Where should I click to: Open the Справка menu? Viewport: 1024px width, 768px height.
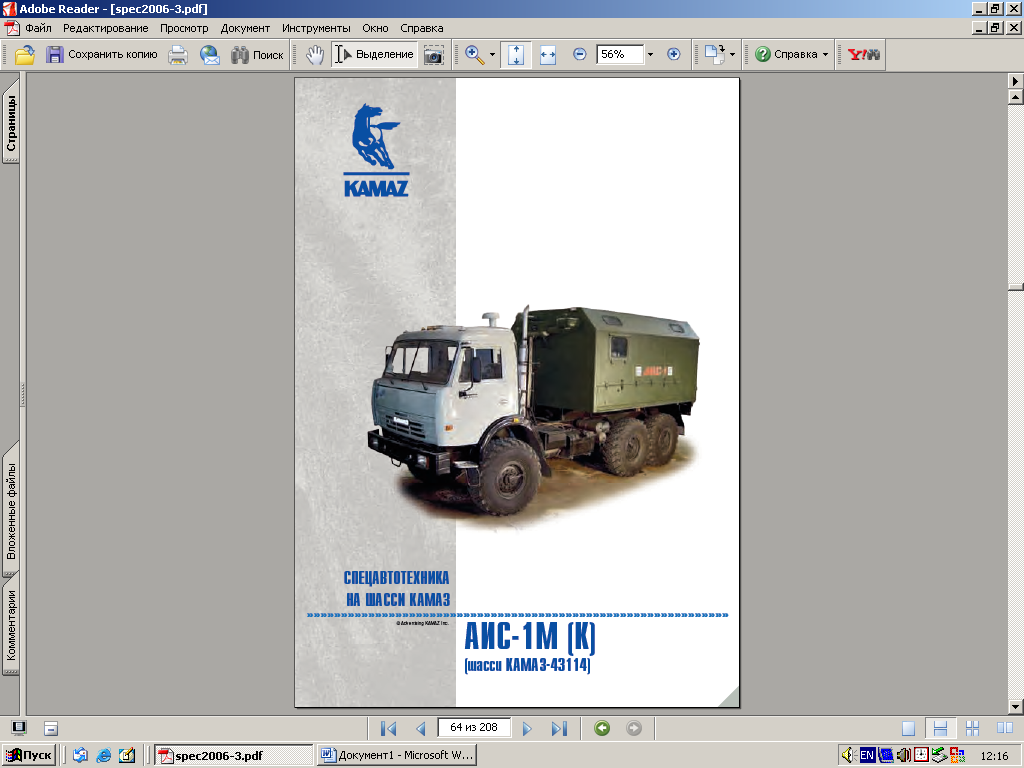tap(422, 28)
